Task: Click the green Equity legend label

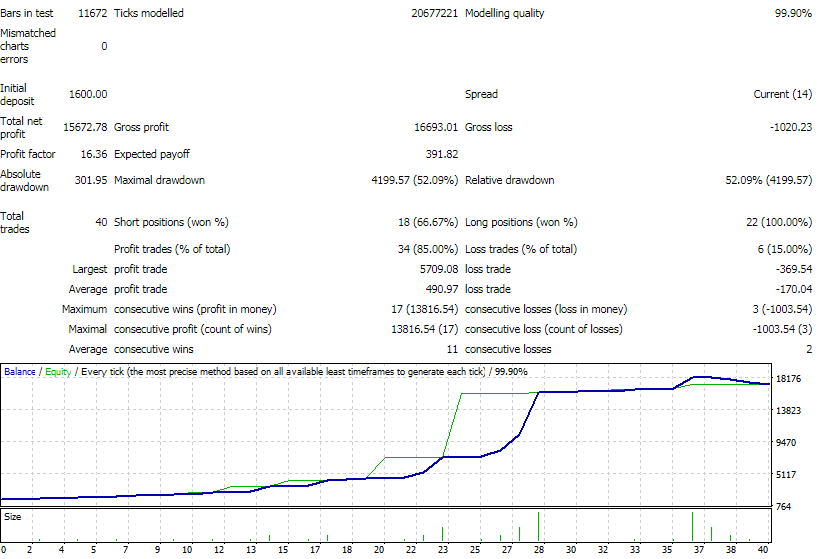Action: pyautogui.click(x=58, y=371)
